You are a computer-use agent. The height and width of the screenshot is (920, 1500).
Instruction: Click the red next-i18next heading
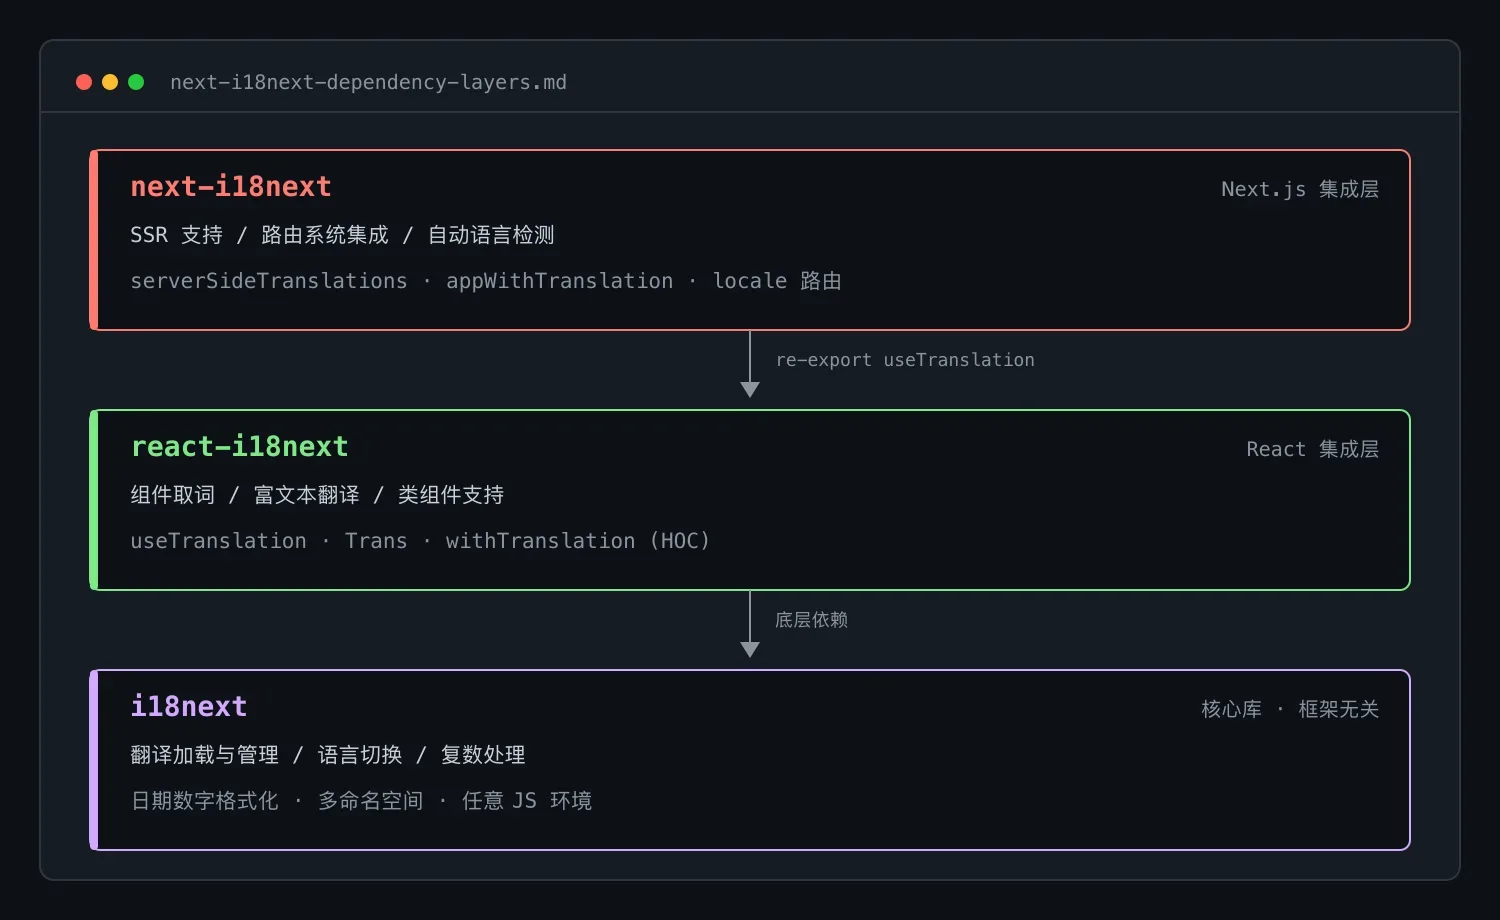[x=231, y=187]
